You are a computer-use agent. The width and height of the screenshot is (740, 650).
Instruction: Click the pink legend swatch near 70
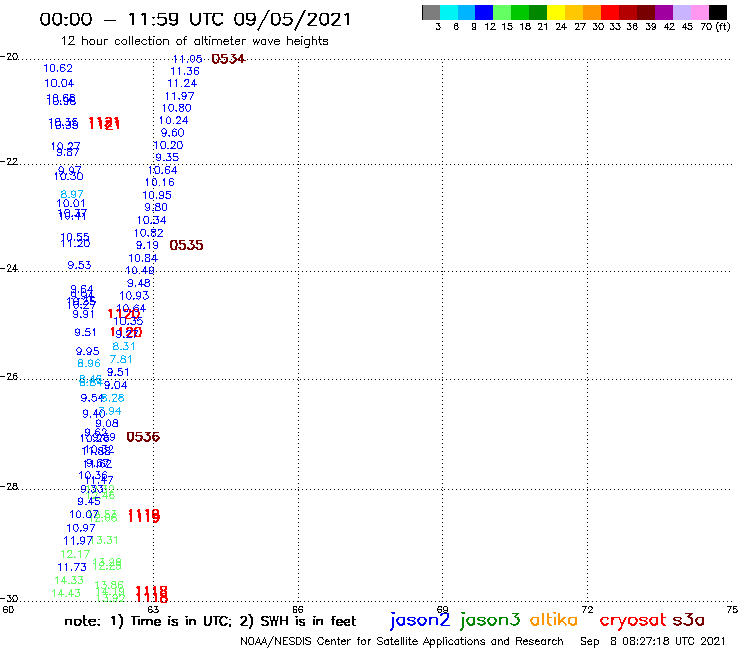click(699, 13)
